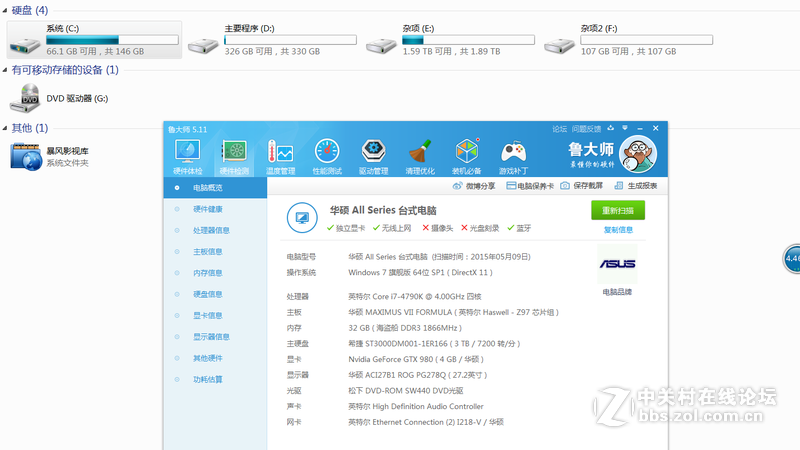Select the 电脑概览 sidebar tab

click(x=215, y=188)
